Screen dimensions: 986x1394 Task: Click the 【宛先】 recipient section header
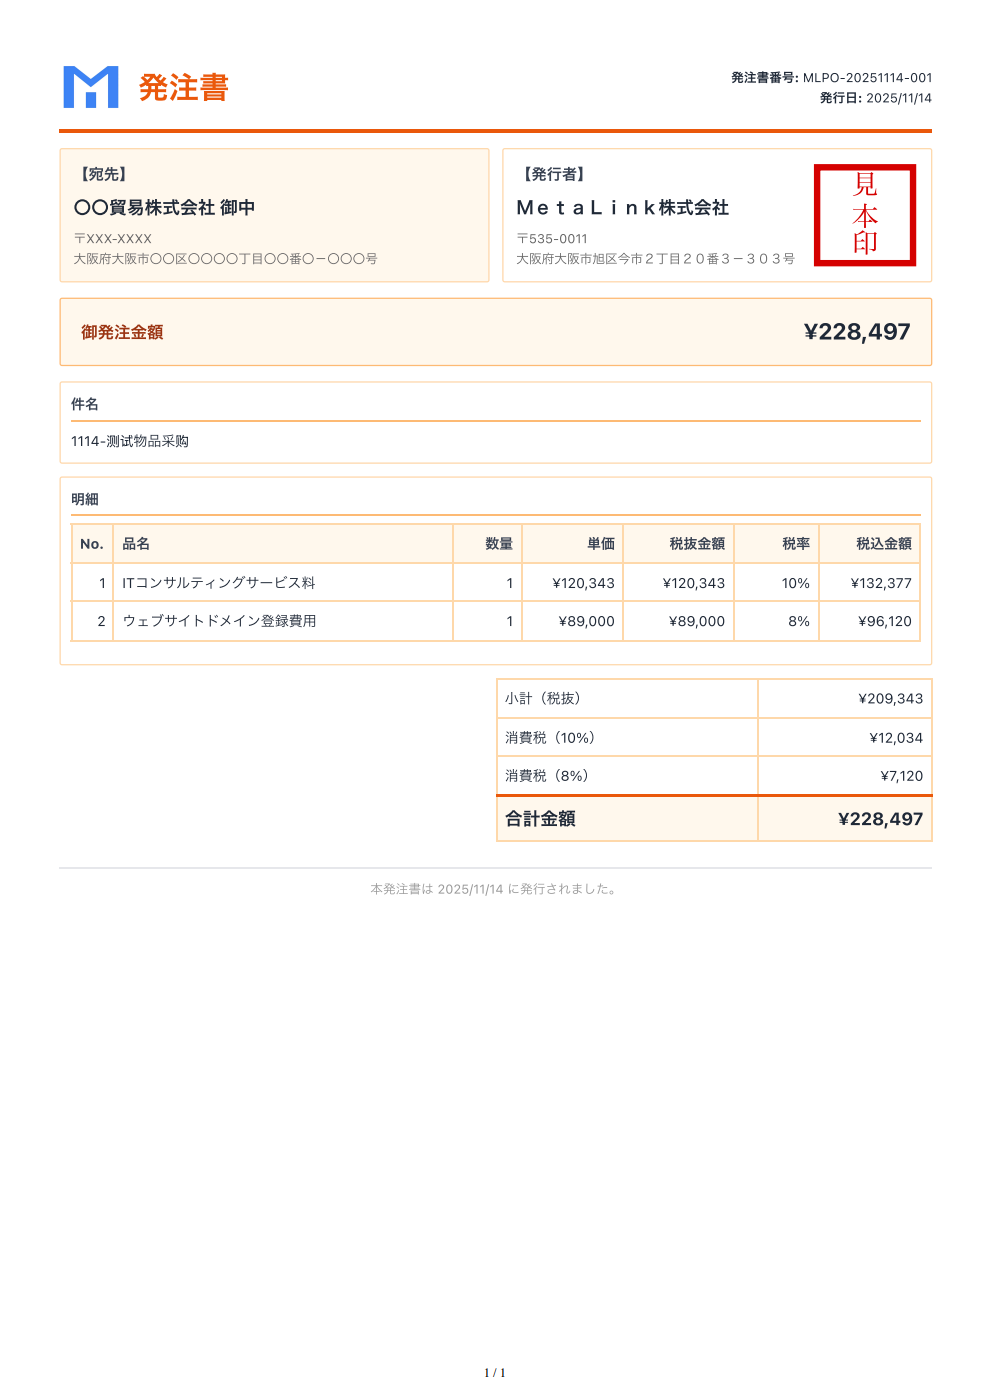point(102,174)
